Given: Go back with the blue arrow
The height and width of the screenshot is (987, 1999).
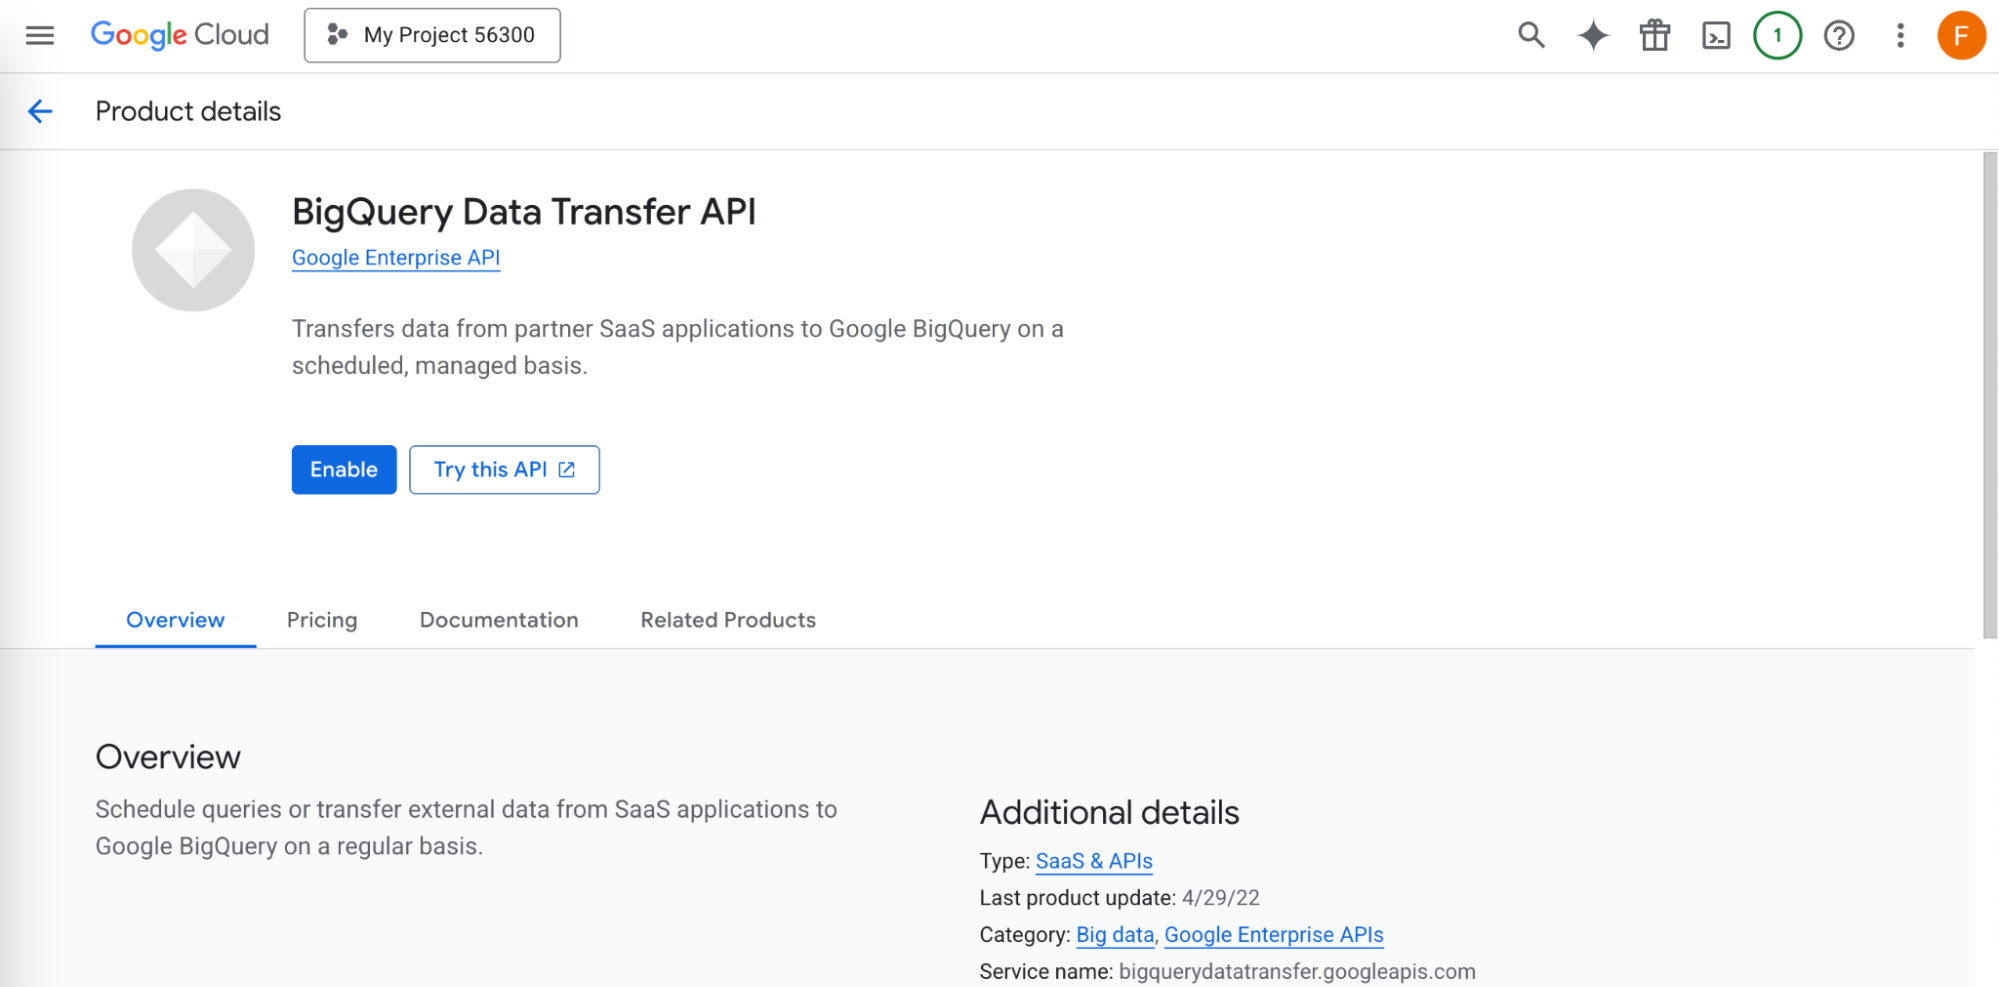Looking at the screenshot, I should pos(40,111).
